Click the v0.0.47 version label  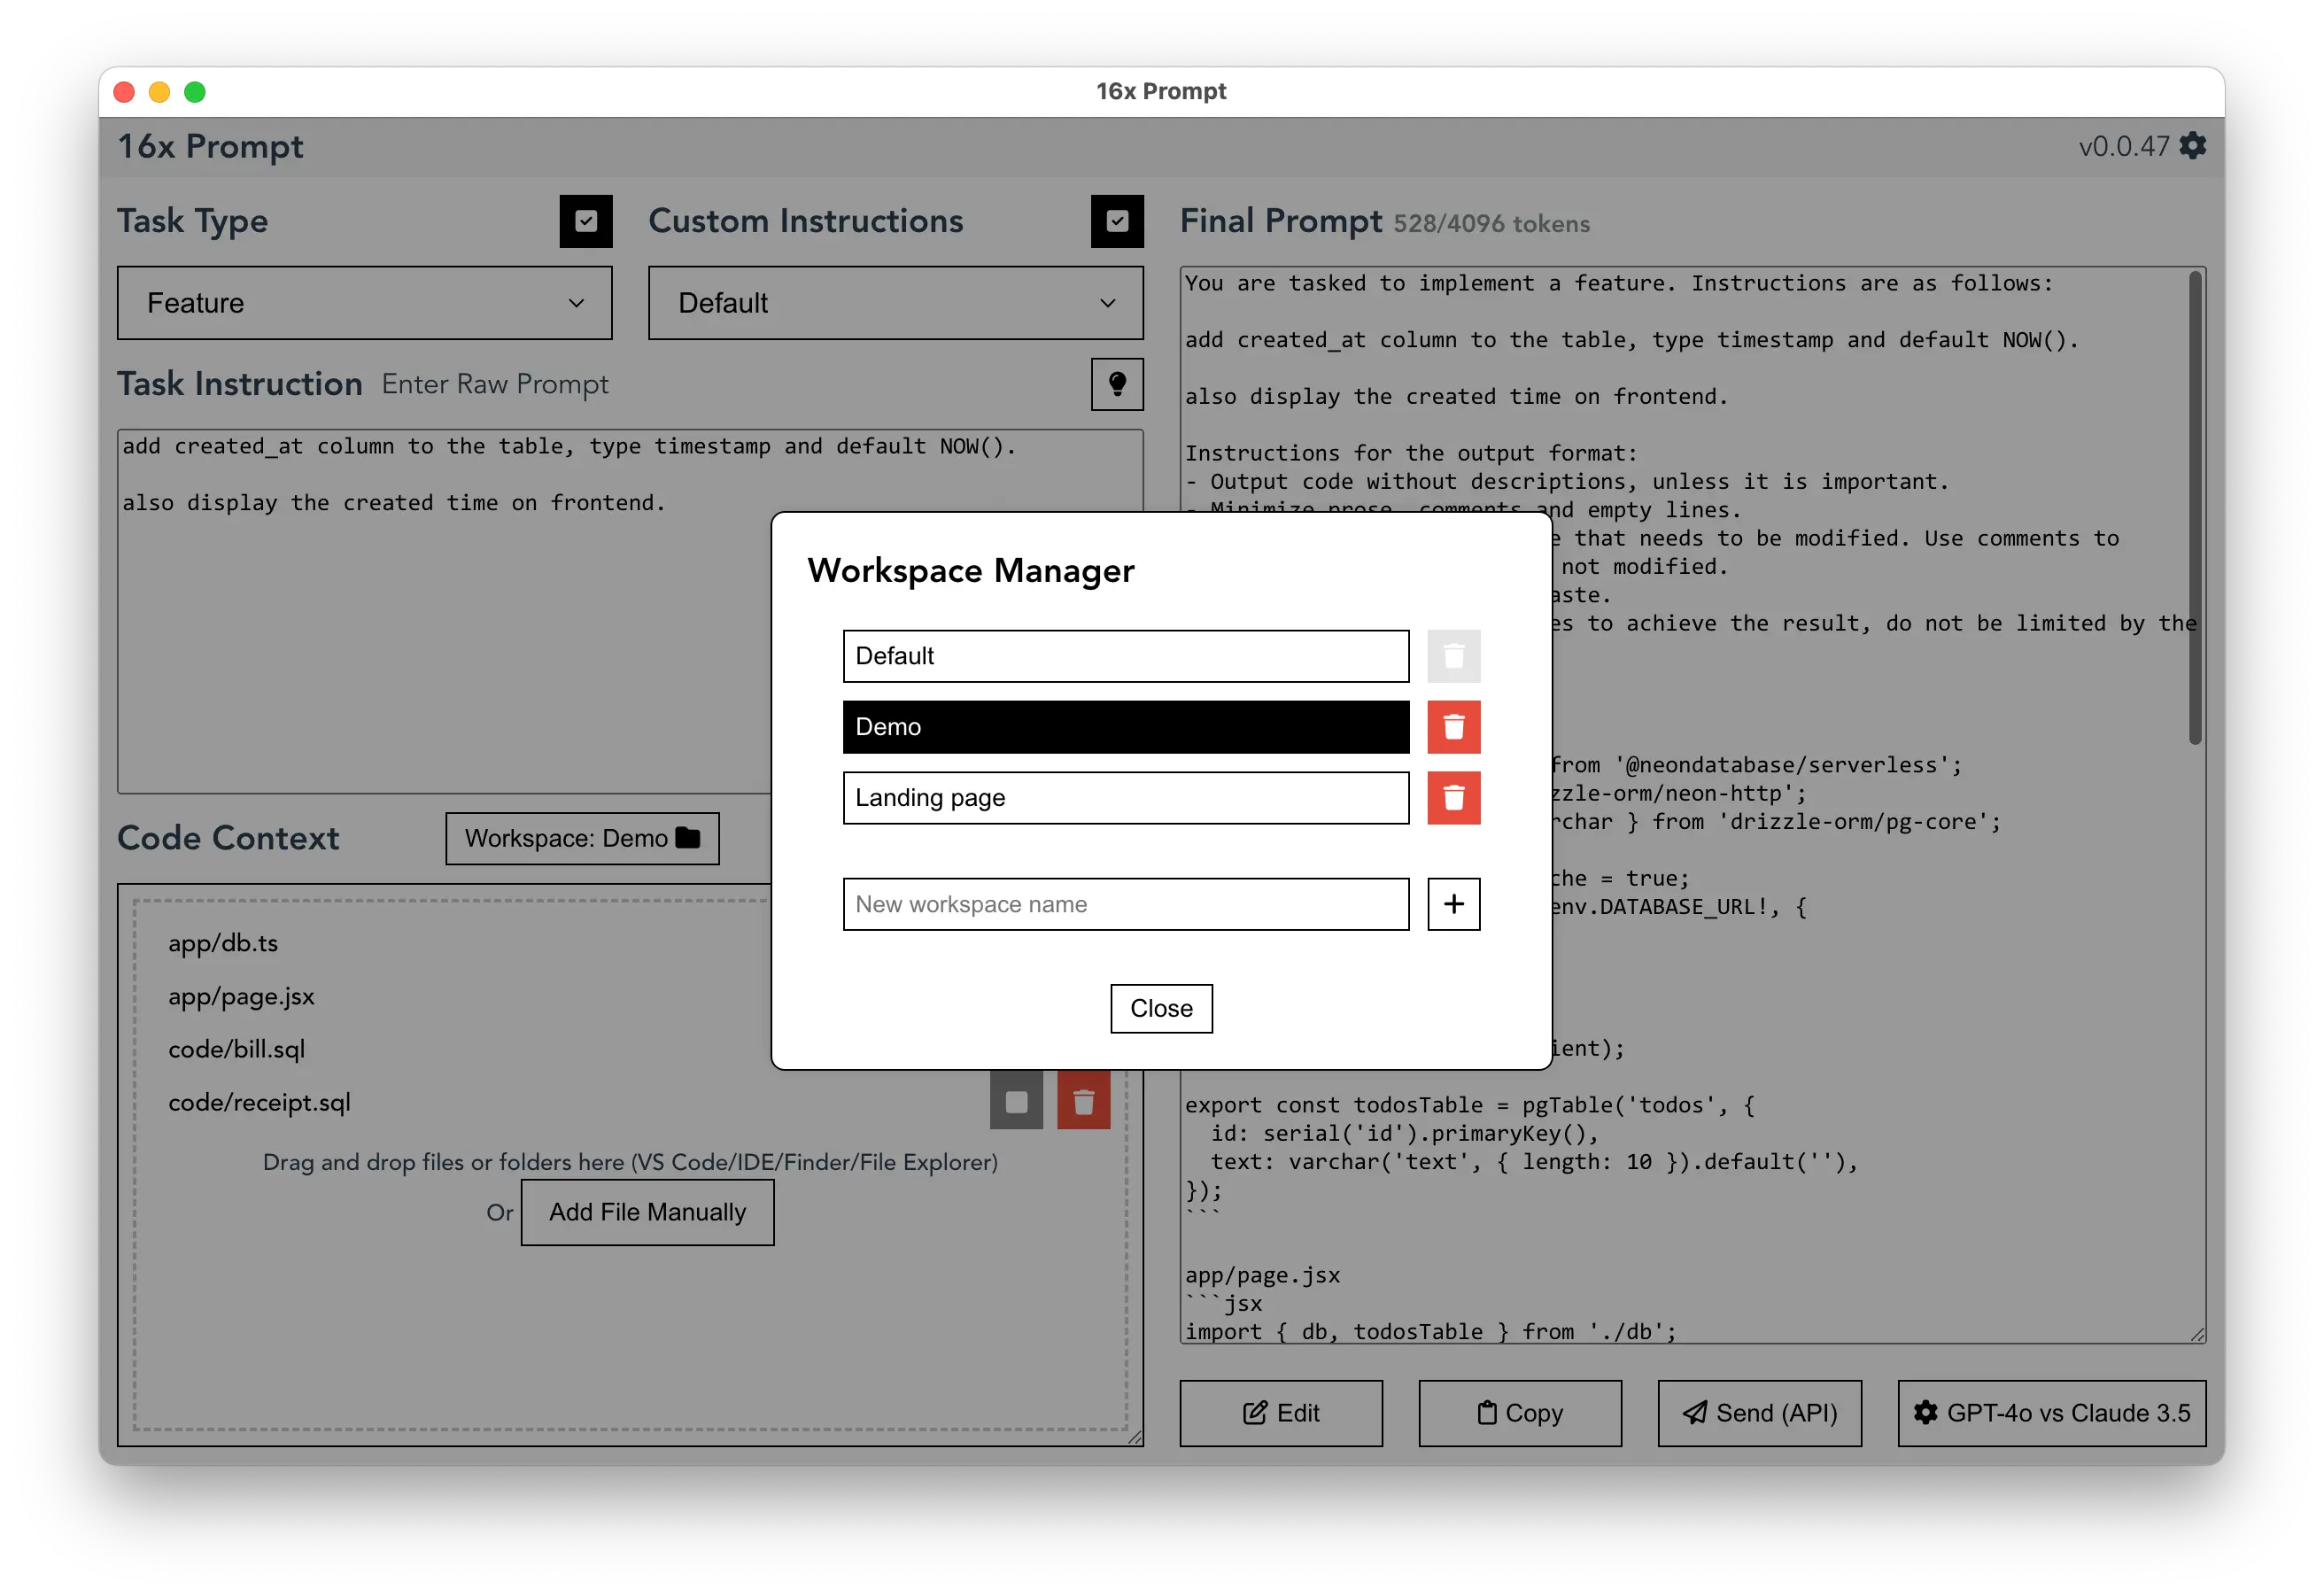click(x=2124, y=146)
